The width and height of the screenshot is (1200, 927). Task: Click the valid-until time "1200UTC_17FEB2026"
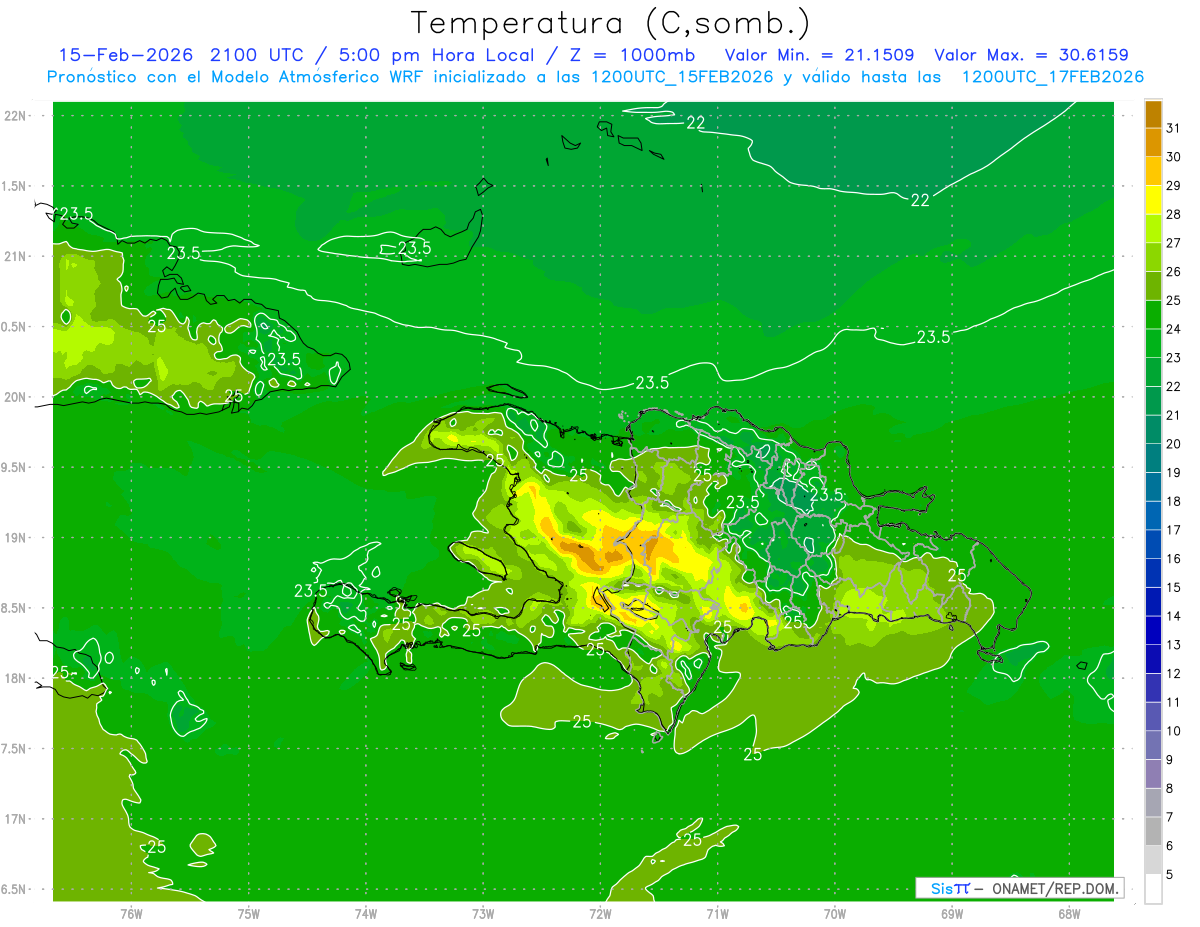1053,77
